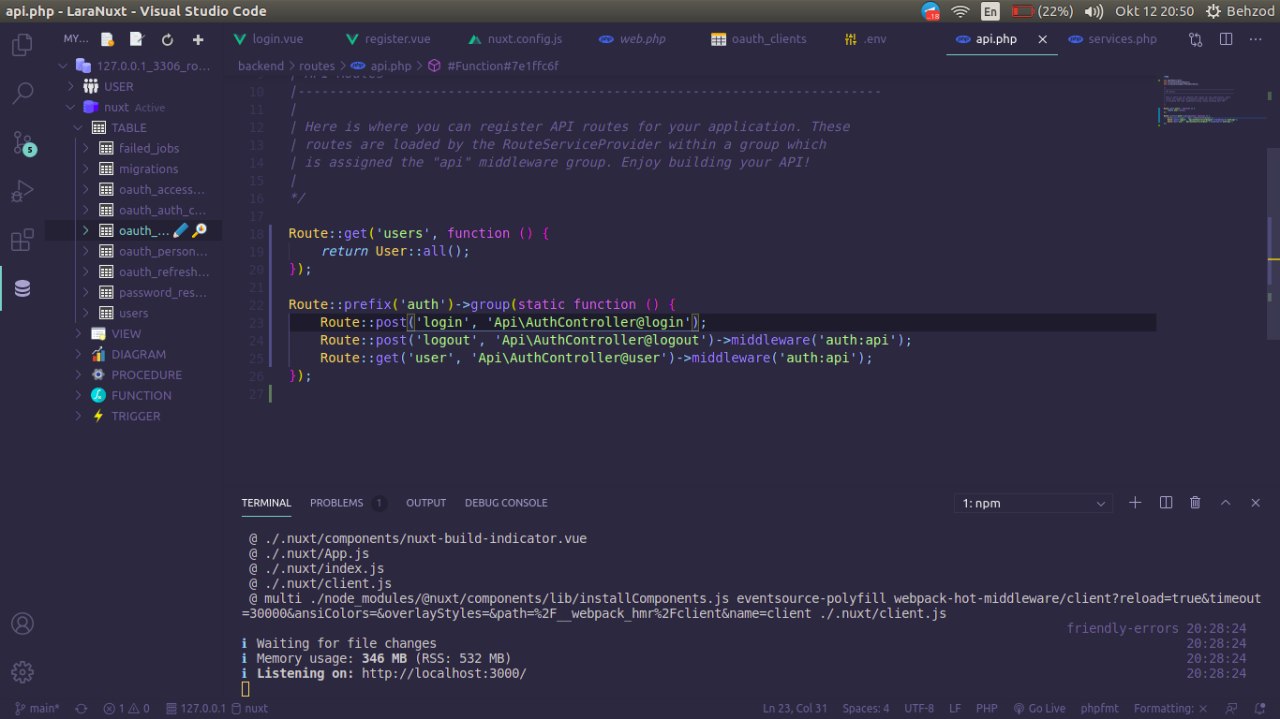The width and height of the screenshot is (1280, 719).
Task: Click phpfmt in the status bar
Action: coord(1100,708)
